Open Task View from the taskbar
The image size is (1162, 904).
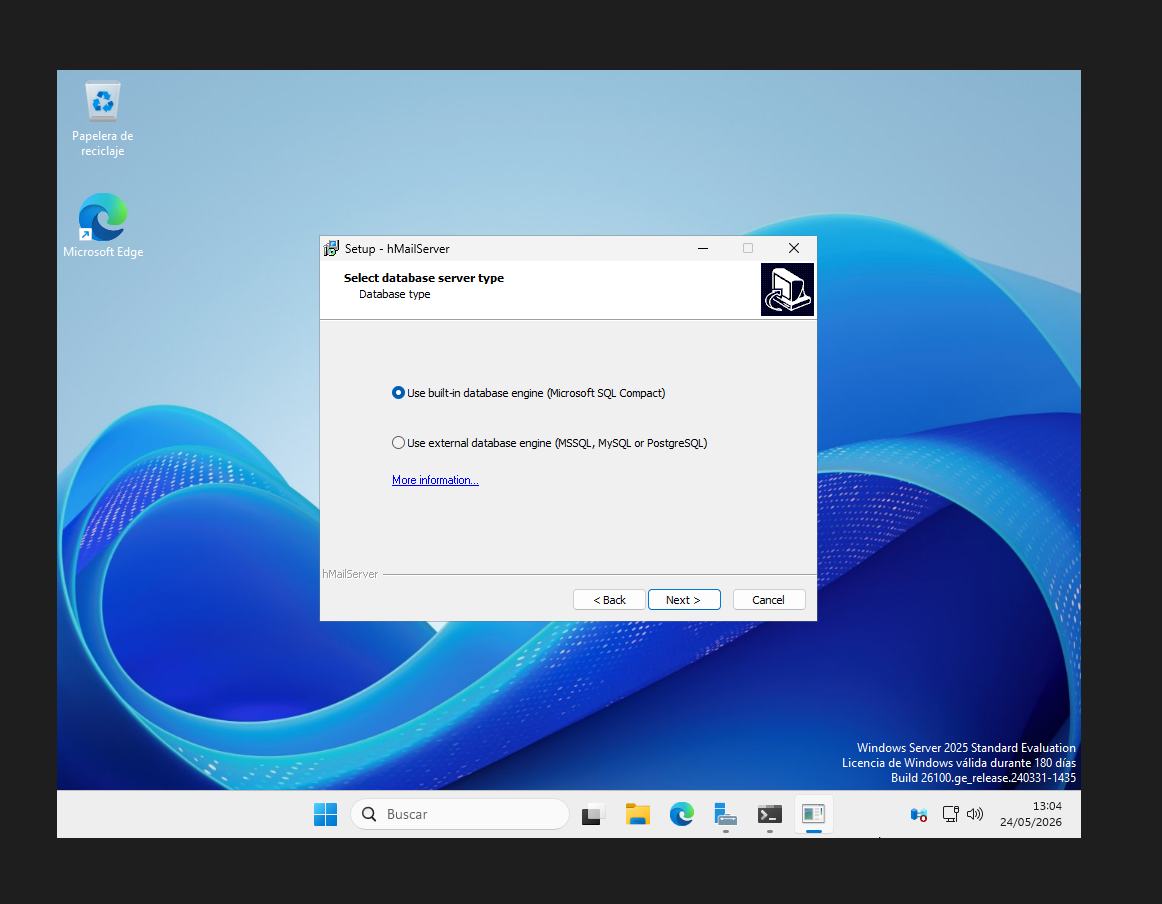593,814
